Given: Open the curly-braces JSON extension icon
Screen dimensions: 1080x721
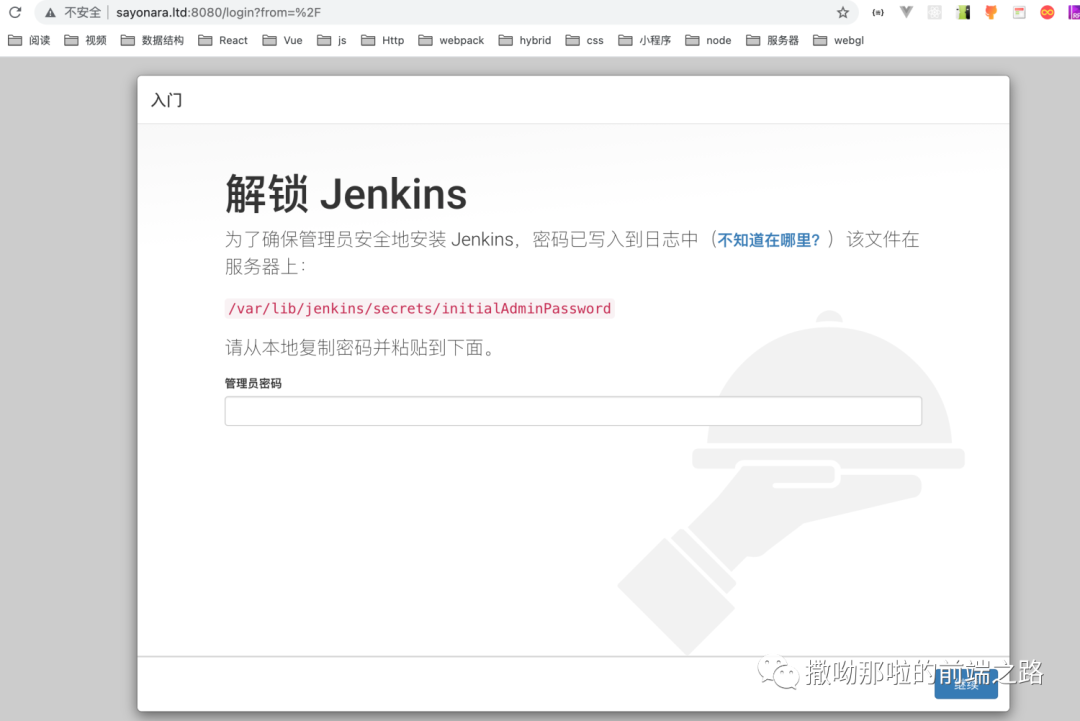Looking at the screenshot, I should pos(878,12).
